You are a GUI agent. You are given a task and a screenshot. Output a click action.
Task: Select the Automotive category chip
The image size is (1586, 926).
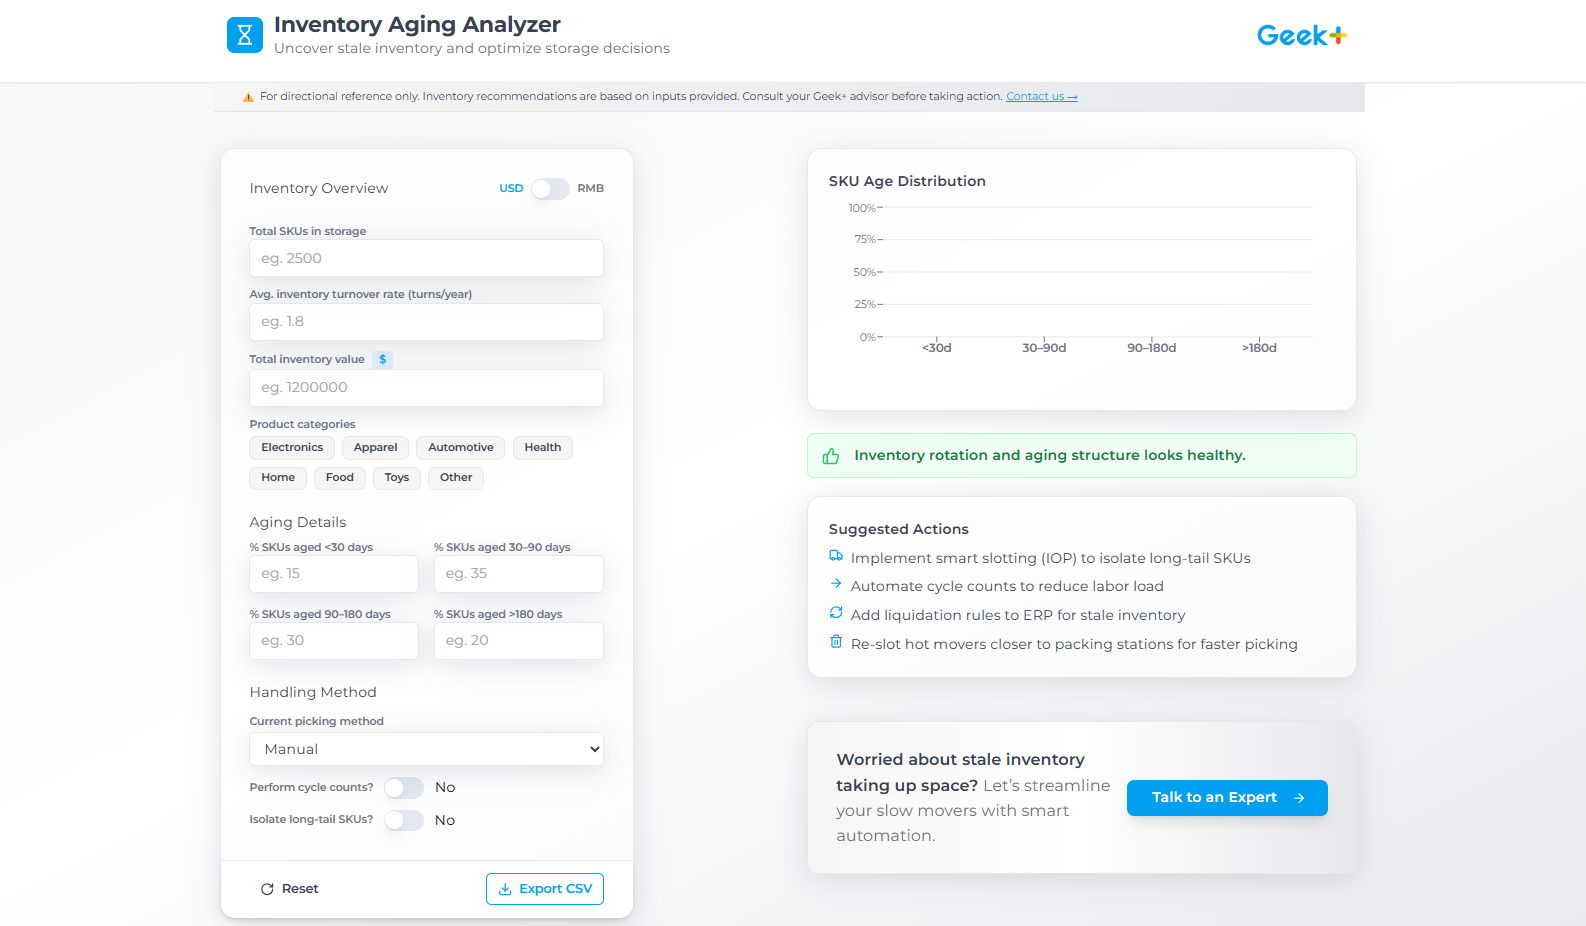point(461,448)
